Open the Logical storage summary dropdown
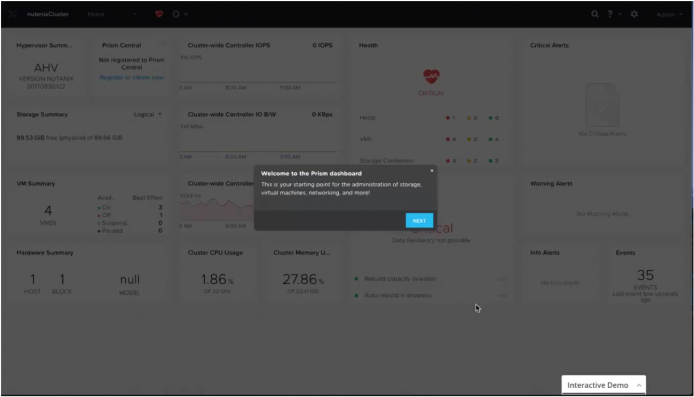Viewport: 694px width, 397px height. (147, 115)
